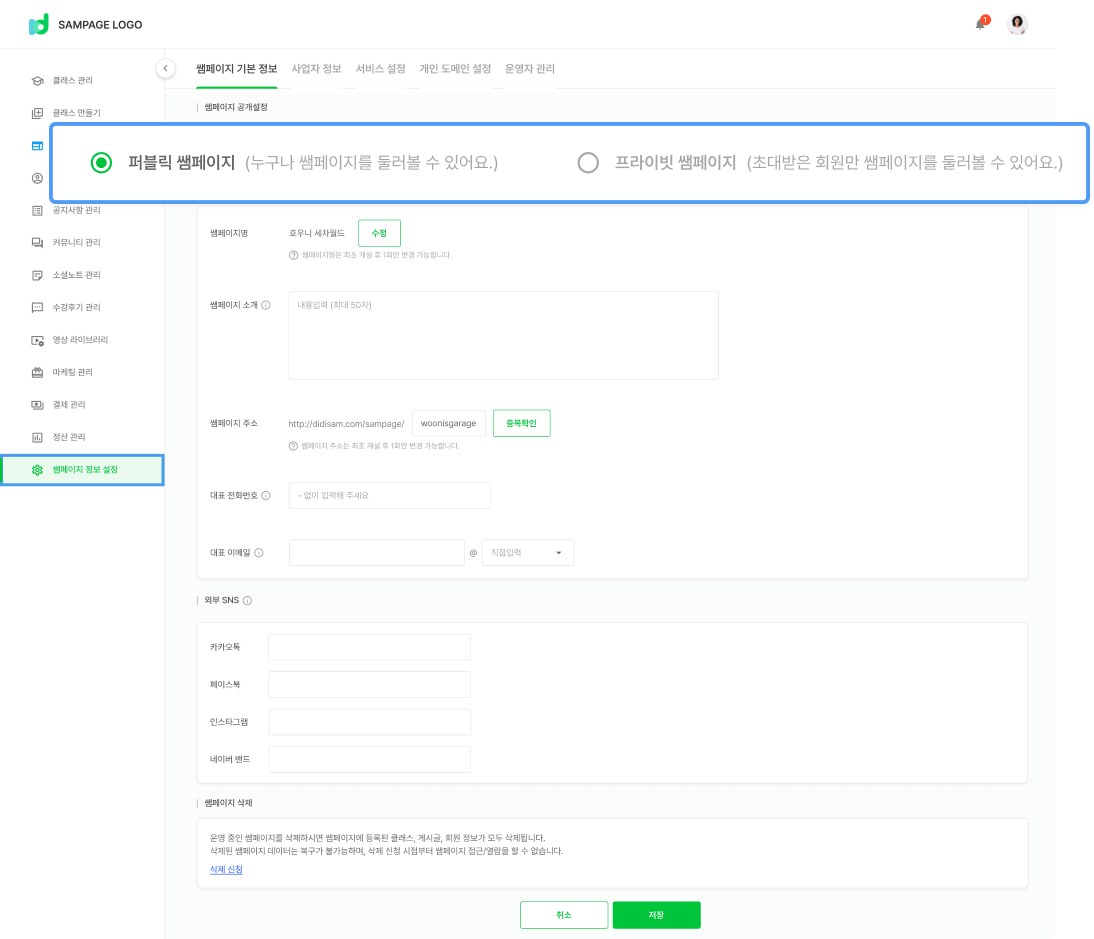This screenshot has height=939, width=1094.
Task: Switch to the 사업자 정보 tab
Action: pos(316,69)
